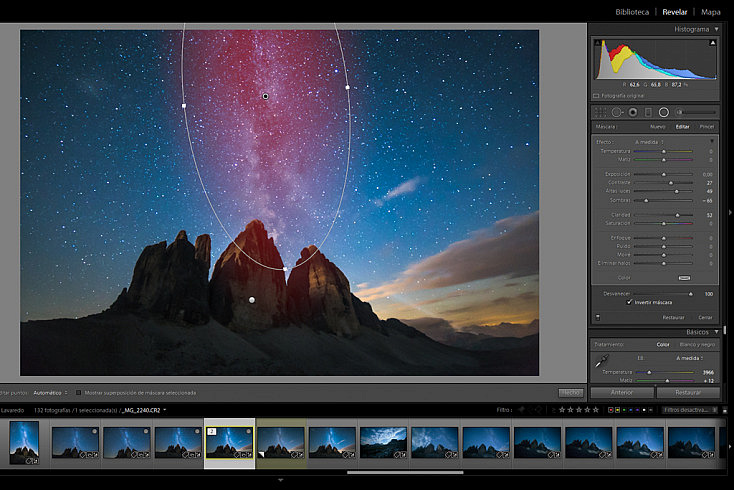The image size is (734, 490).
Task: Toggle highlight clipping indicator in histogram
Action: [712, 43]
